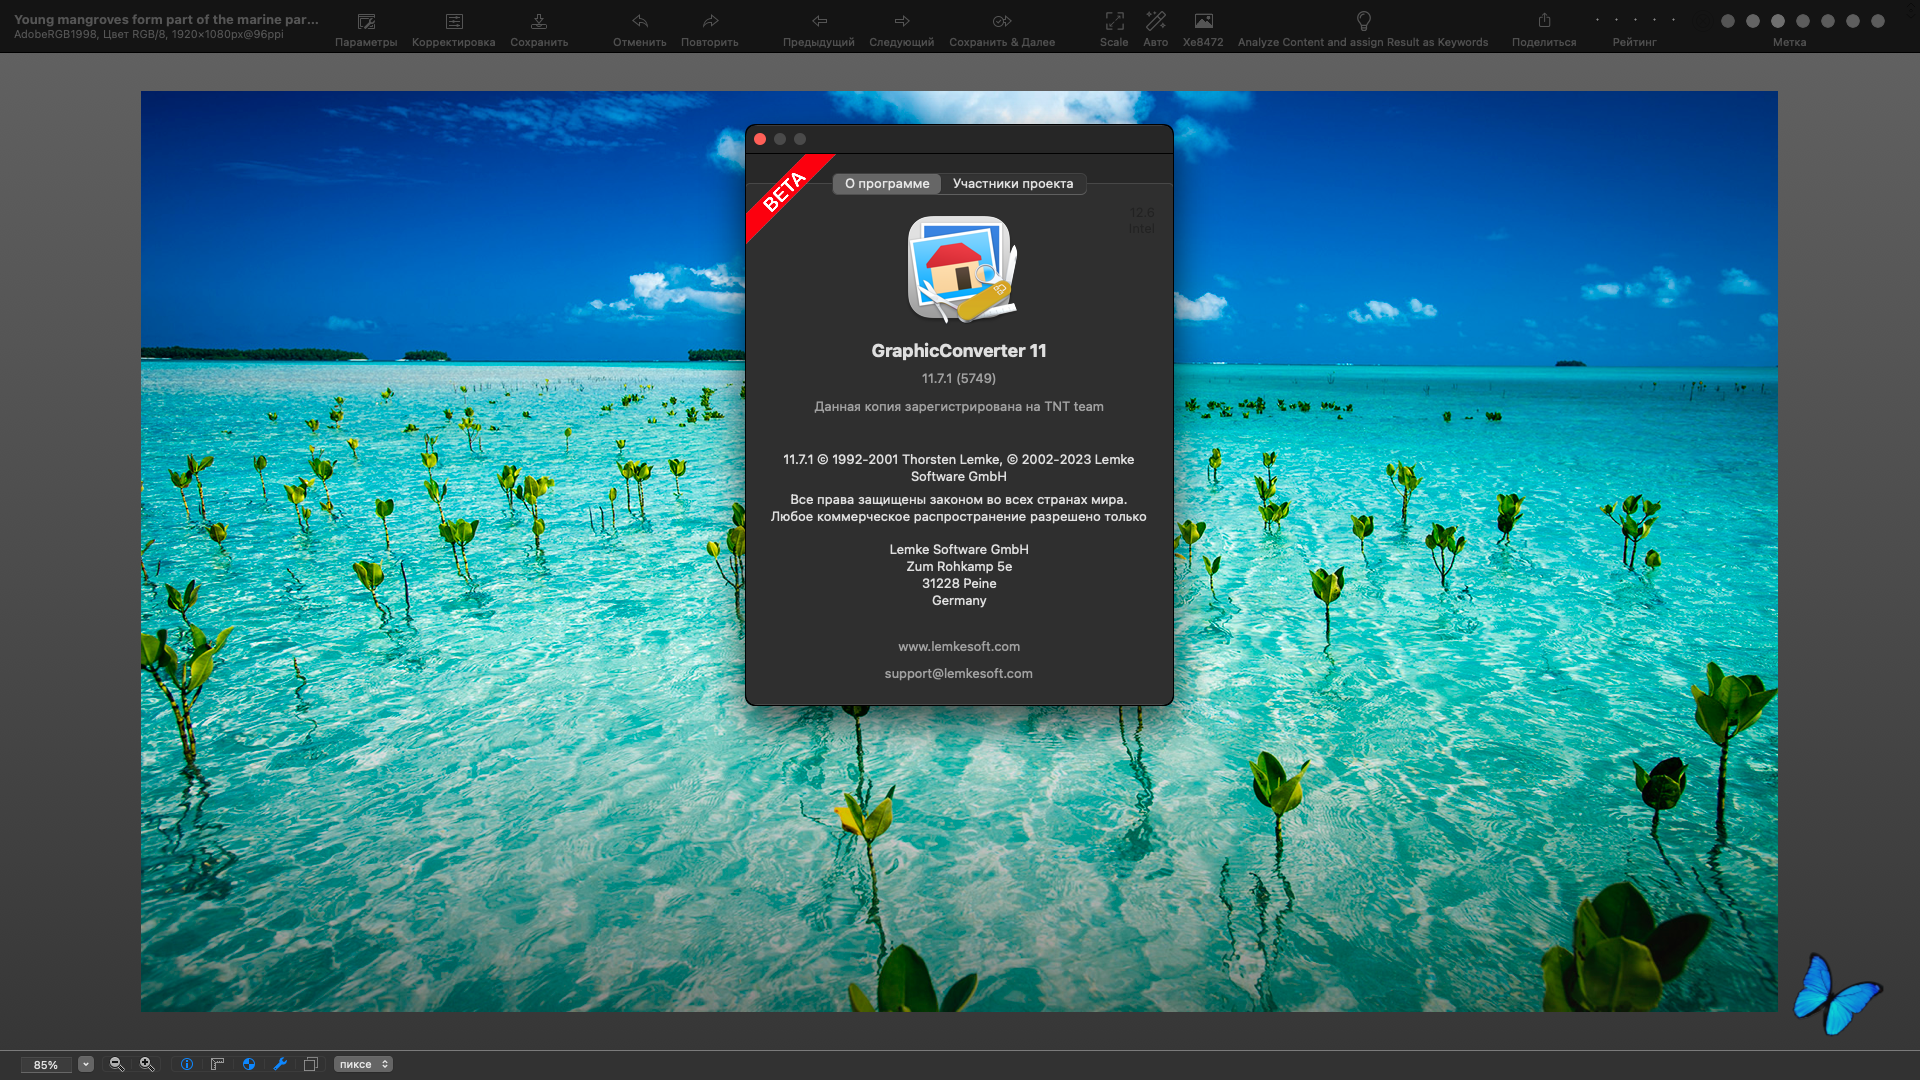The width and height of the screenshot is (1920, 1080).
Task: Toggle the rulers icon in status bar
Action: click(217, 1064)
